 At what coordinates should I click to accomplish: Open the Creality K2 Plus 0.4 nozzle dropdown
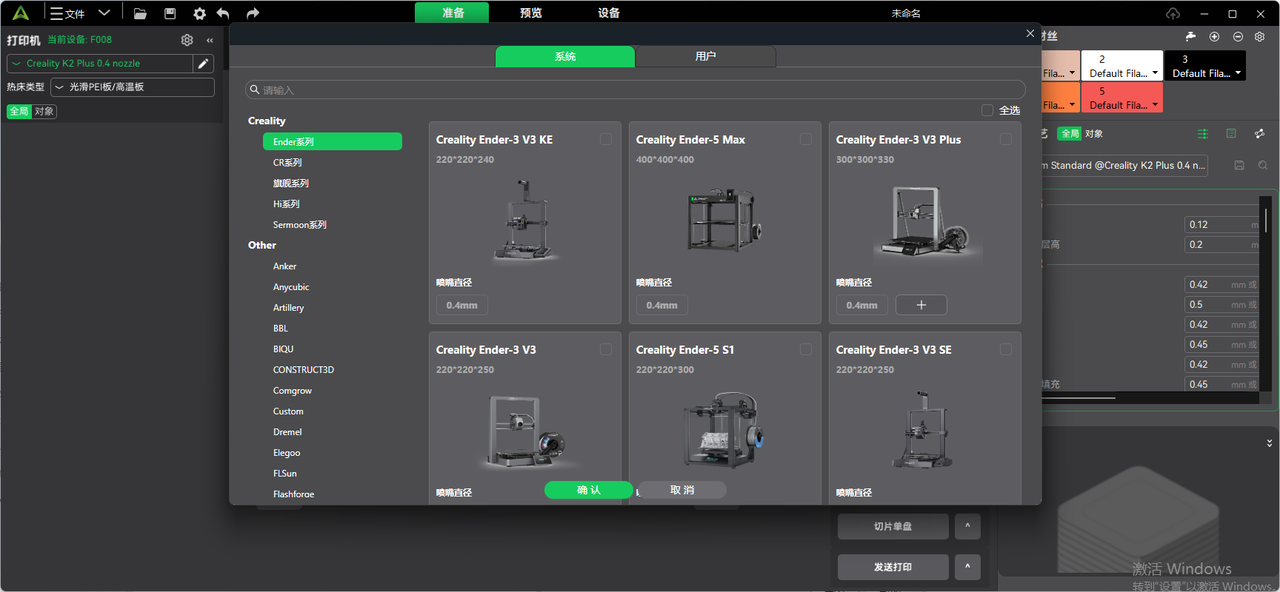100,63
